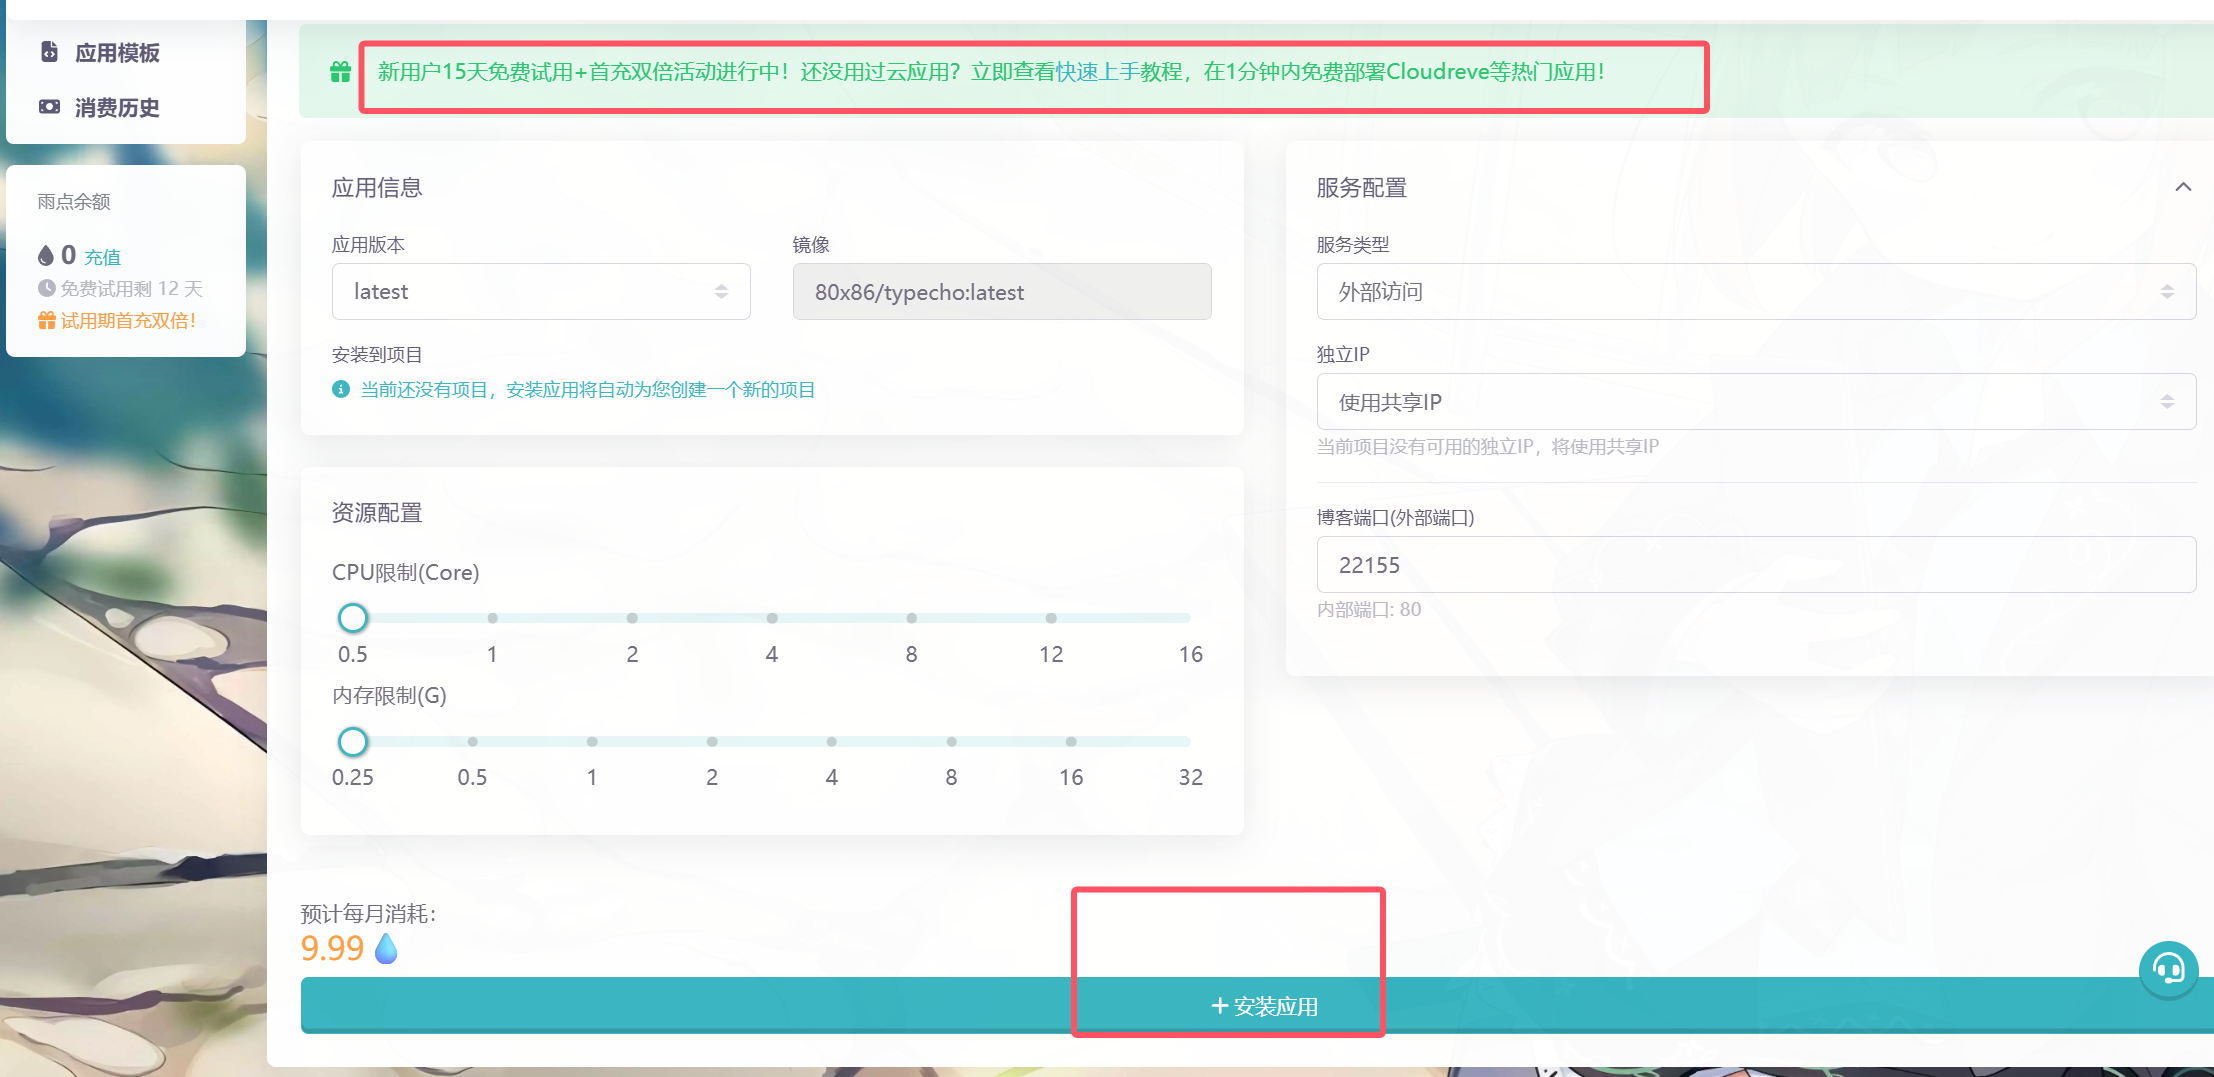Set CPU limit slider to 2

pyautogui.click(x=632, y=618)
